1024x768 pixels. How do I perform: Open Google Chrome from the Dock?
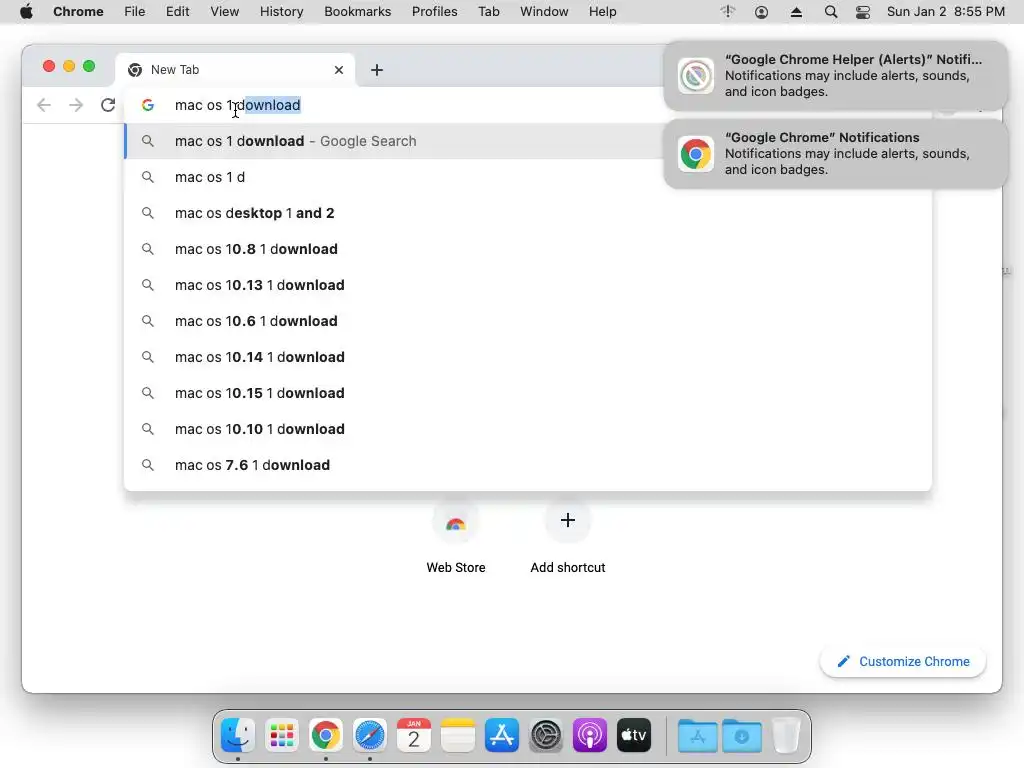click(326, 735)
